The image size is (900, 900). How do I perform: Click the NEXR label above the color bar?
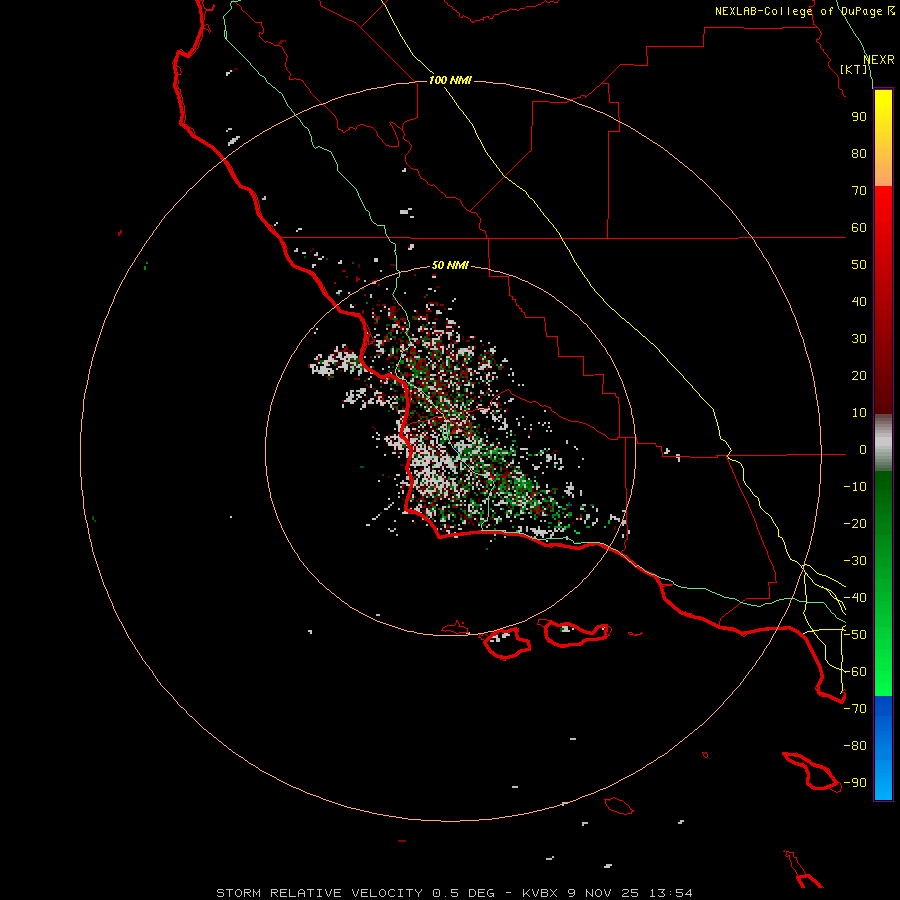click(879, 60)
